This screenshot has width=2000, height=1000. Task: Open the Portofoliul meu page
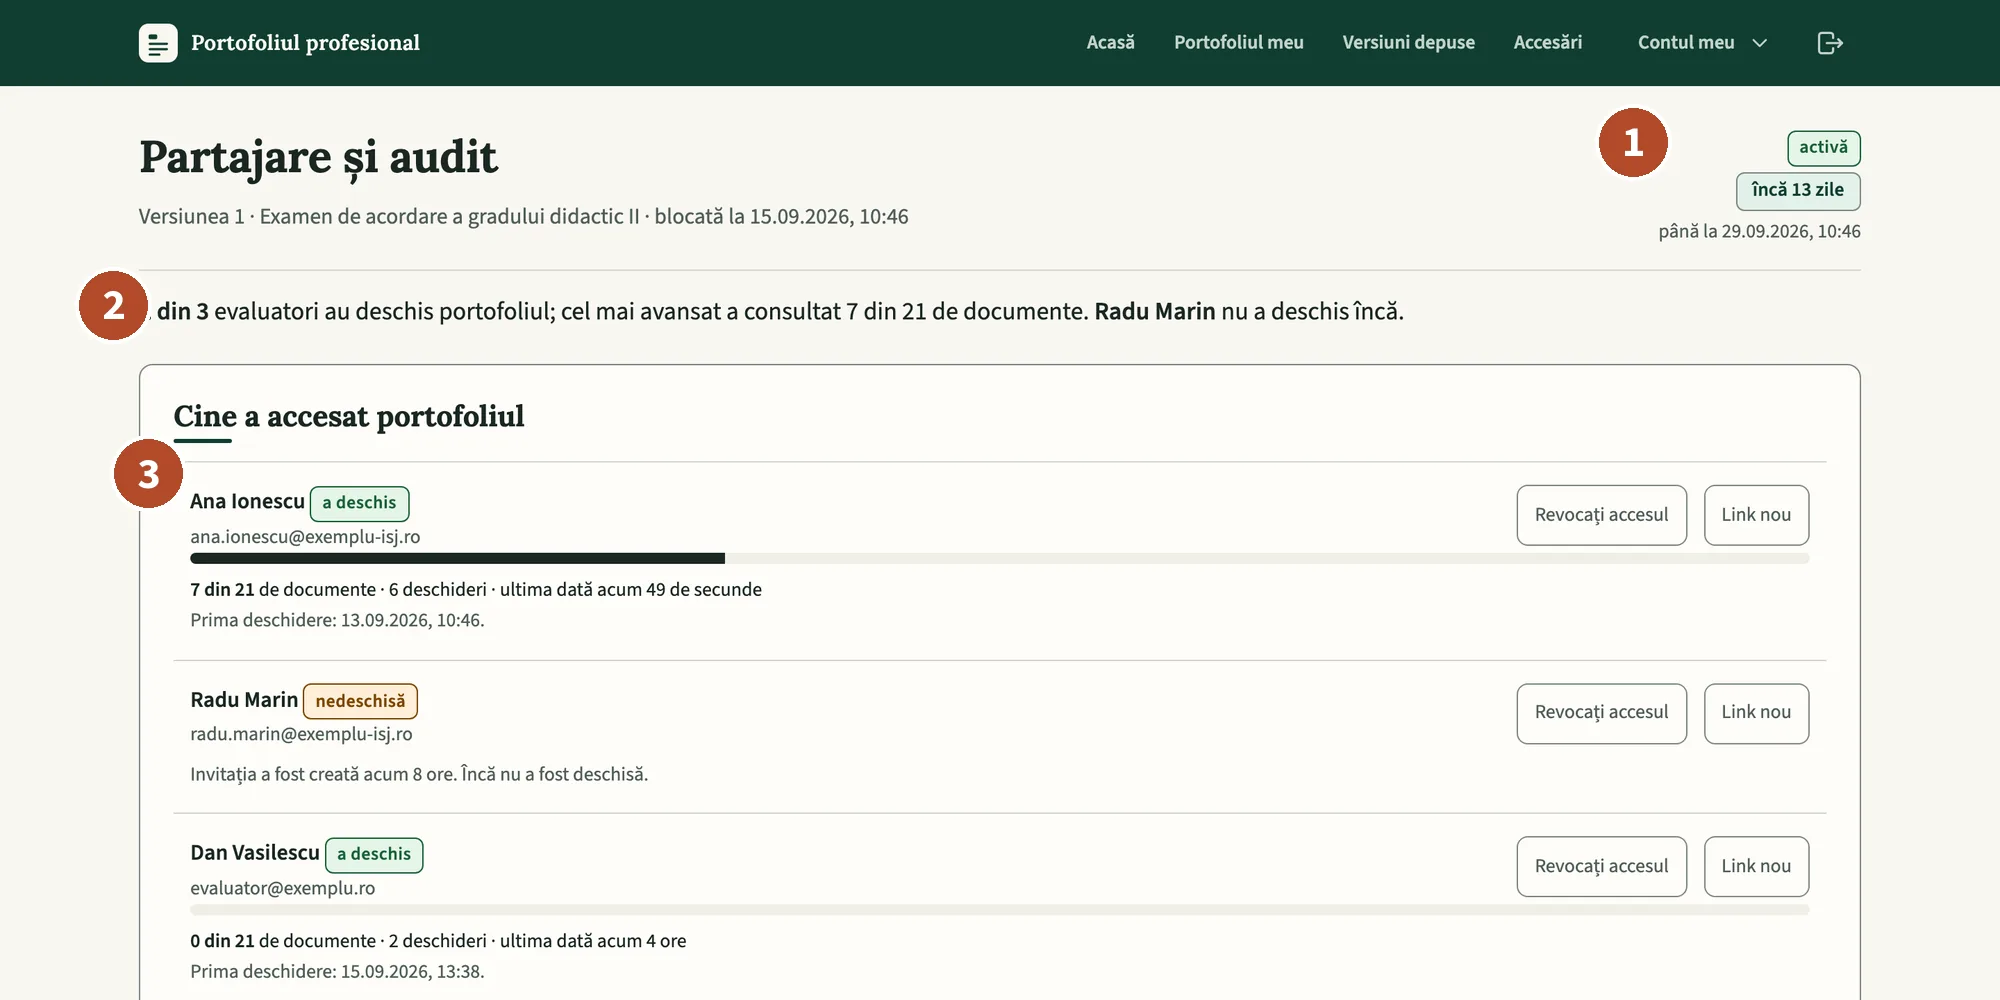point(1238,43)
